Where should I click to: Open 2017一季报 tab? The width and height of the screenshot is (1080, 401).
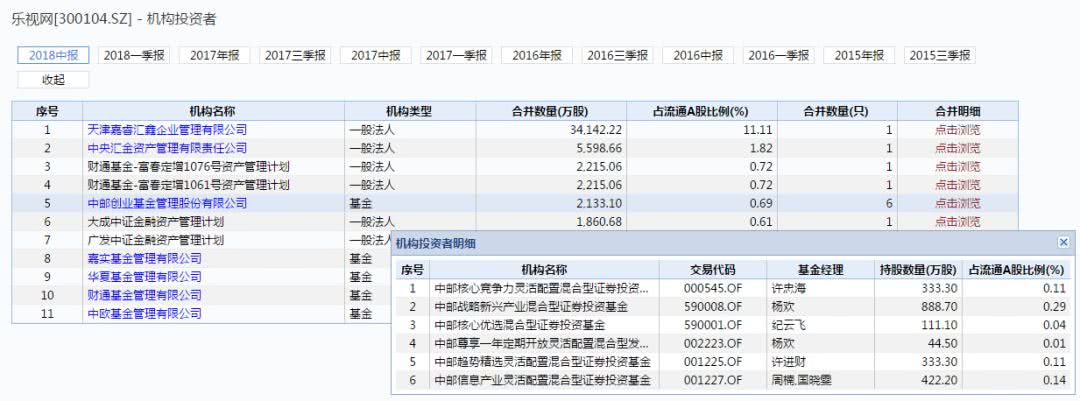pyautogui.click(x=456, y=56)
